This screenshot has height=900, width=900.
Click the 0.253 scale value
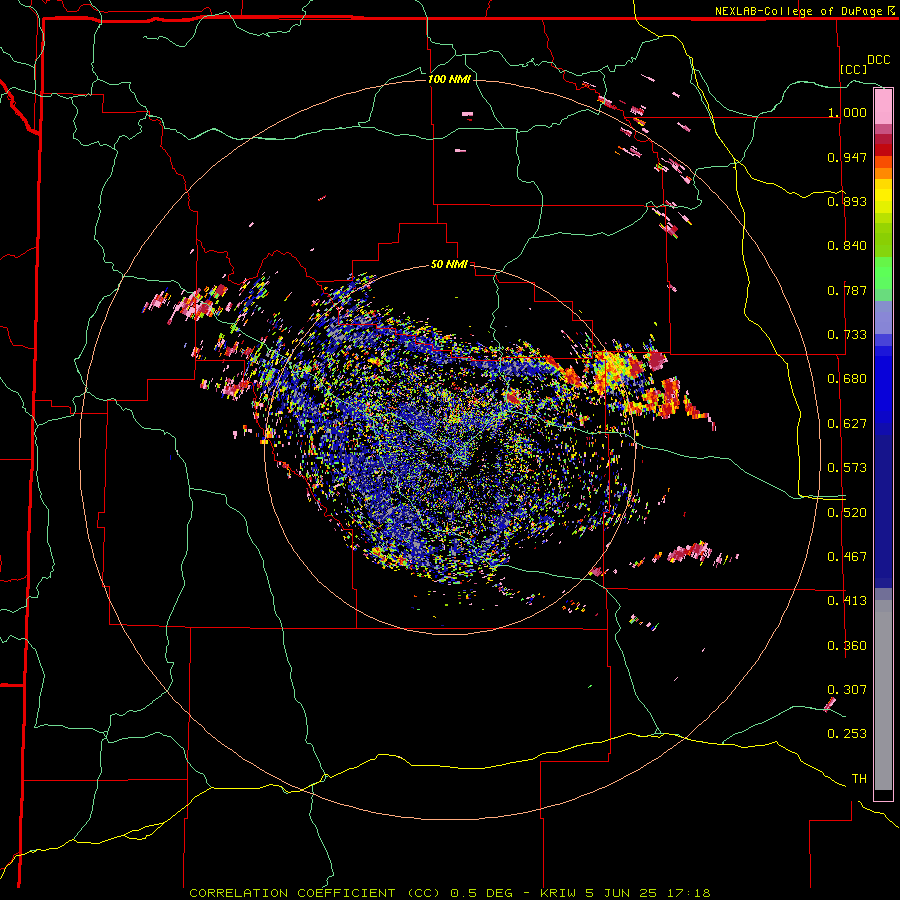[847, 734]
